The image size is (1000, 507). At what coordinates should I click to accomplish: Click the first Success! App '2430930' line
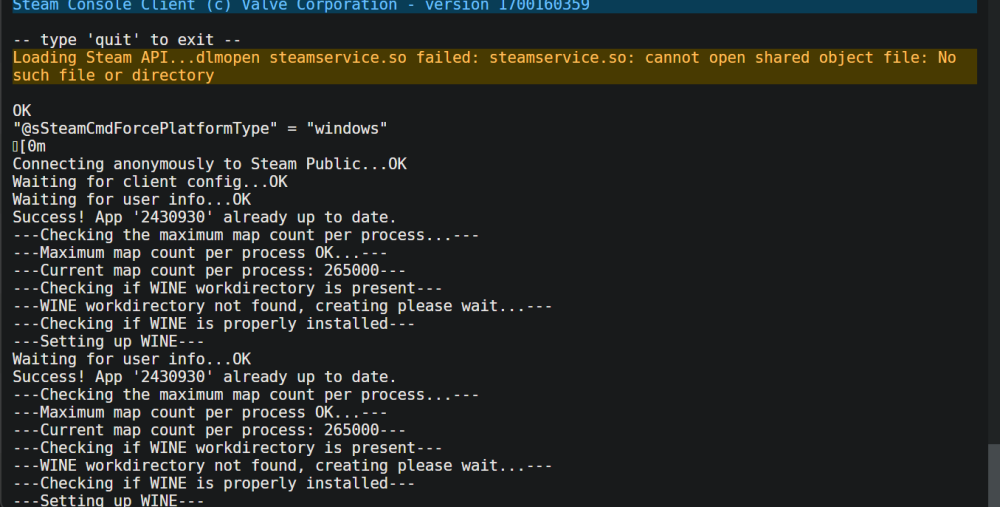[x=204, y=217]
